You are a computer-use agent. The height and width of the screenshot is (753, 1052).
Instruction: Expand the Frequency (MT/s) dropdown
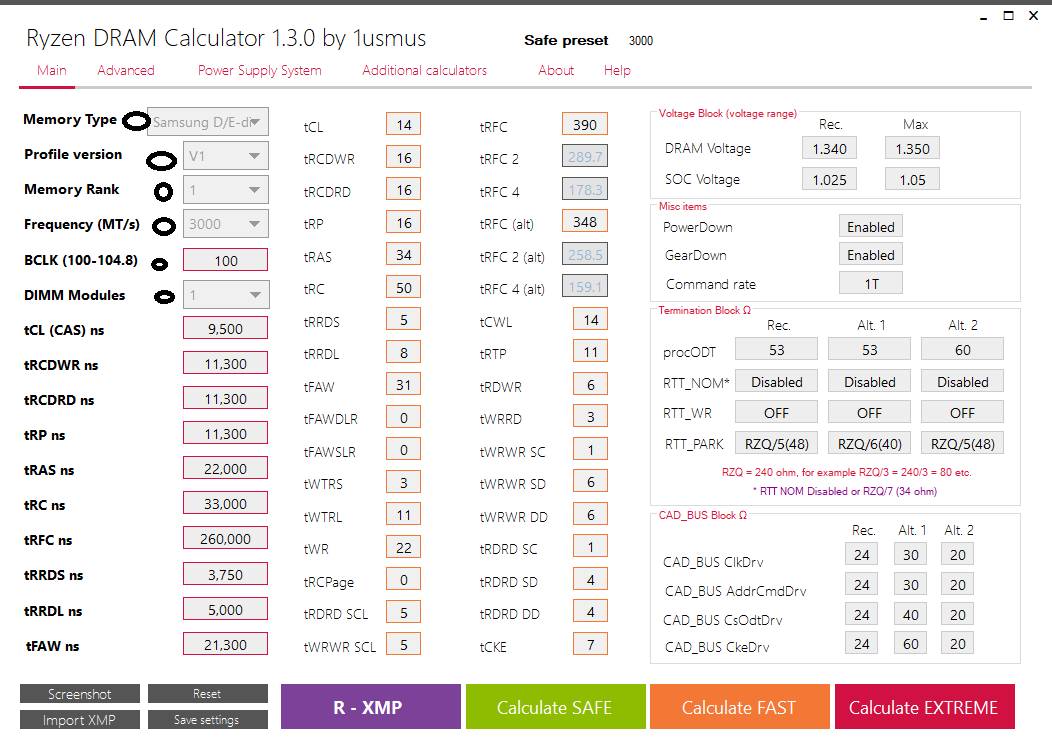pyautogui.click(x=225, y=224)
